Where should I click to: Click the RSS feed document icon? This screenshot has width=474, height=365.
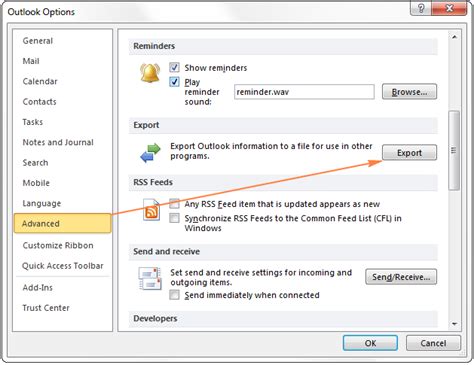coord(151,210)
